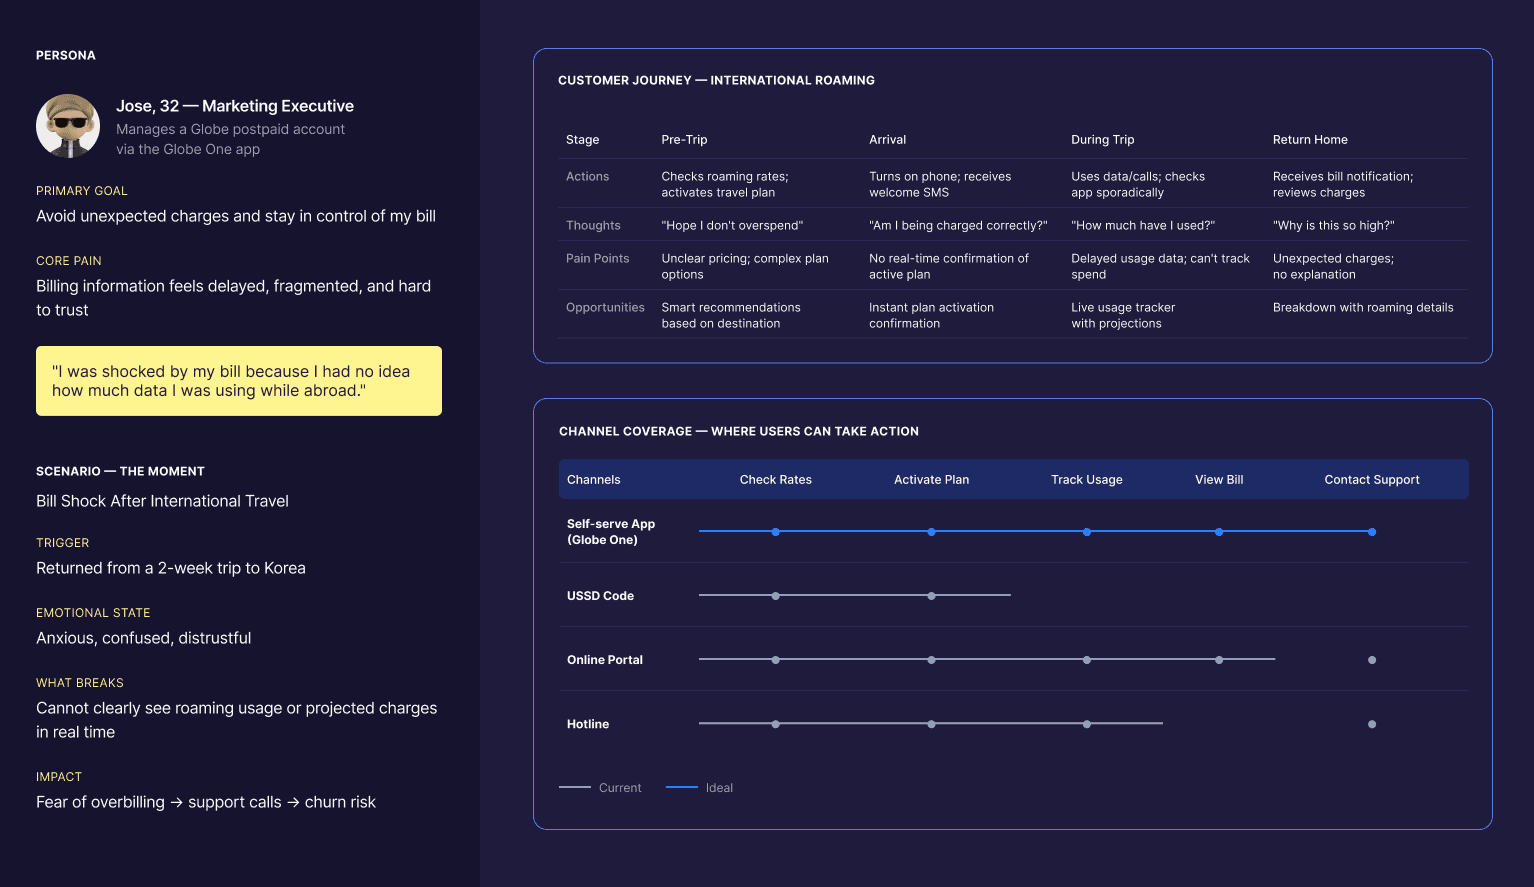Image resolution: width=1534 pixels, height=887 pixels.
Task: Click Hotline dot under Track Usage
Action: tap(1087, 724)
